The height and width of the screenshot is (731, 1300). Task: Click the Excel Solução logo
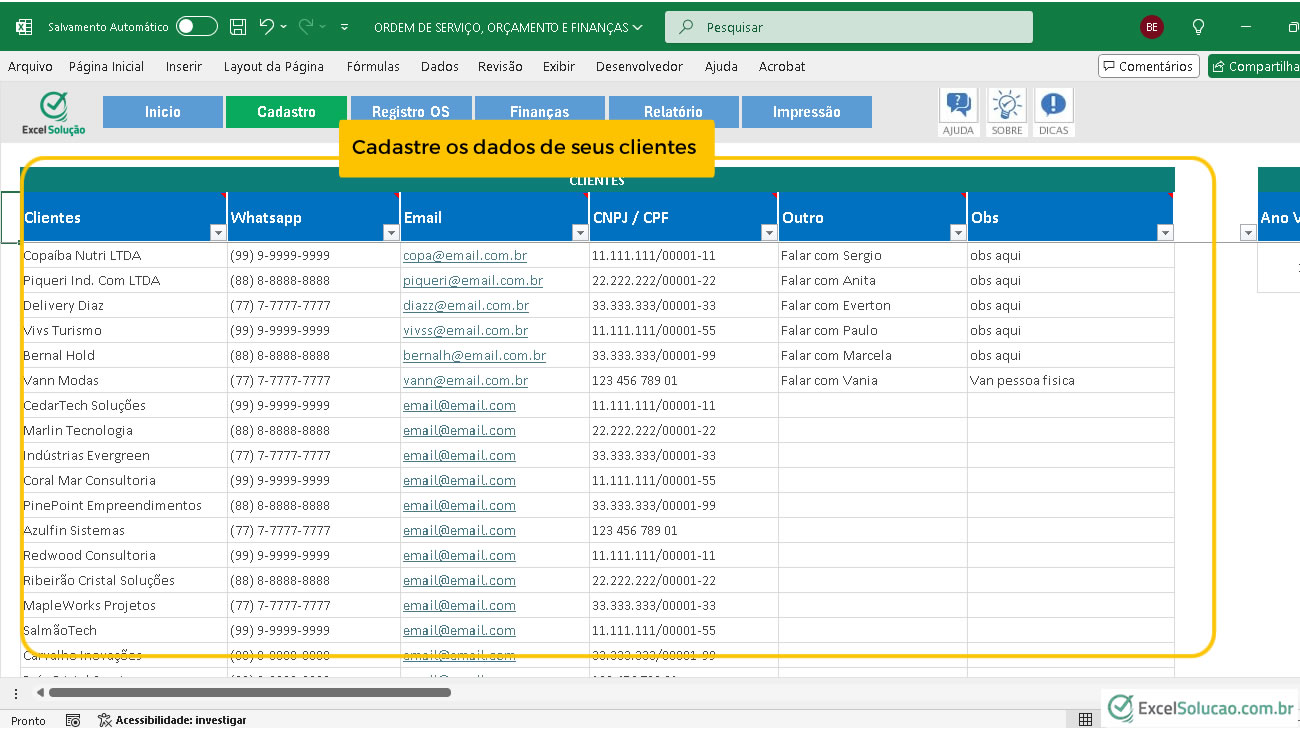pyautogui.click(x=54, y=113)
